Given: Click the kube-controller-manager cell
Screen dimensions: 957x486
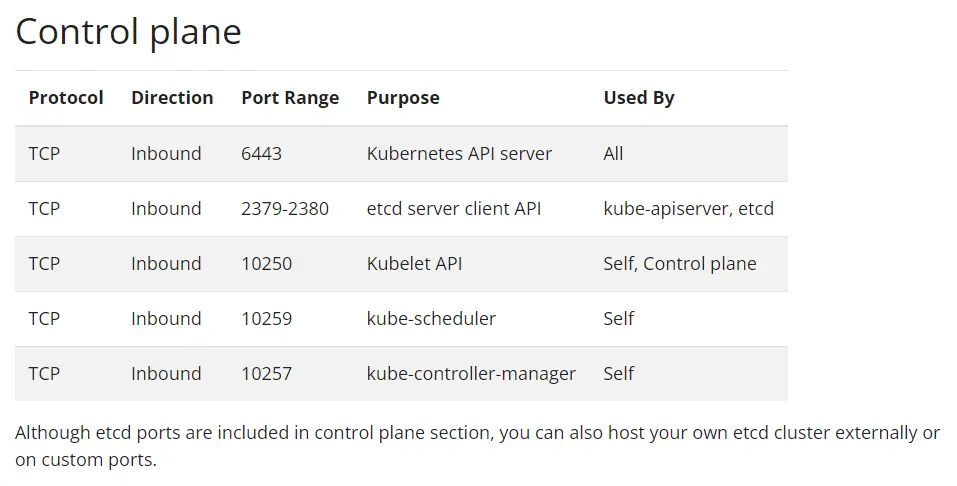Looking at the screenshot, I should pos(471,374).
